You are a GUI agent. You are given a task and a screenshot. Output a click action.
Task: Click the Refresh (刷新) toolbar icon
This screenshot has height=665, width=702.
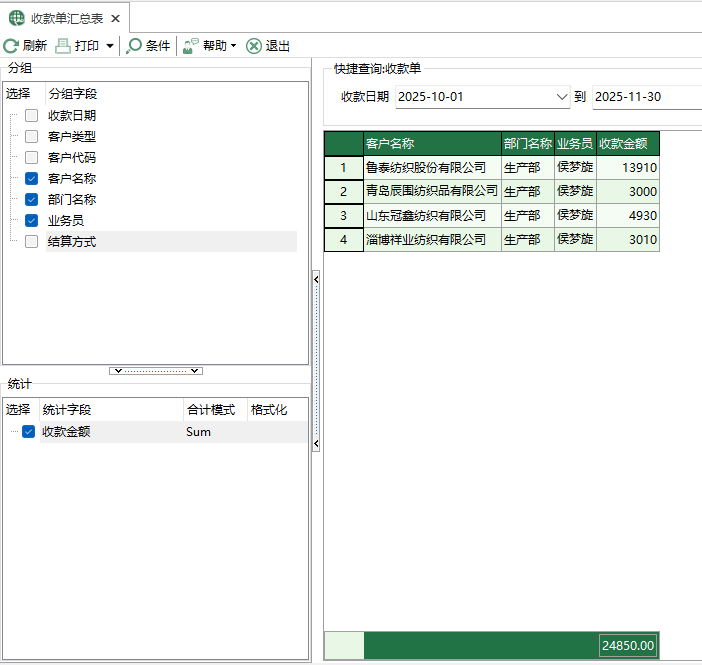(11, 46)
